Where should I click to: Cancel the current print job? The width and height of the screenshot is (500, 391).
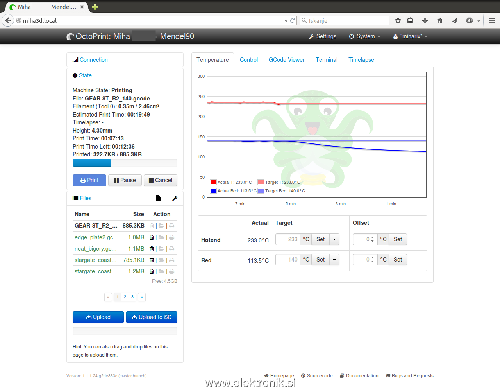(160, 180)
